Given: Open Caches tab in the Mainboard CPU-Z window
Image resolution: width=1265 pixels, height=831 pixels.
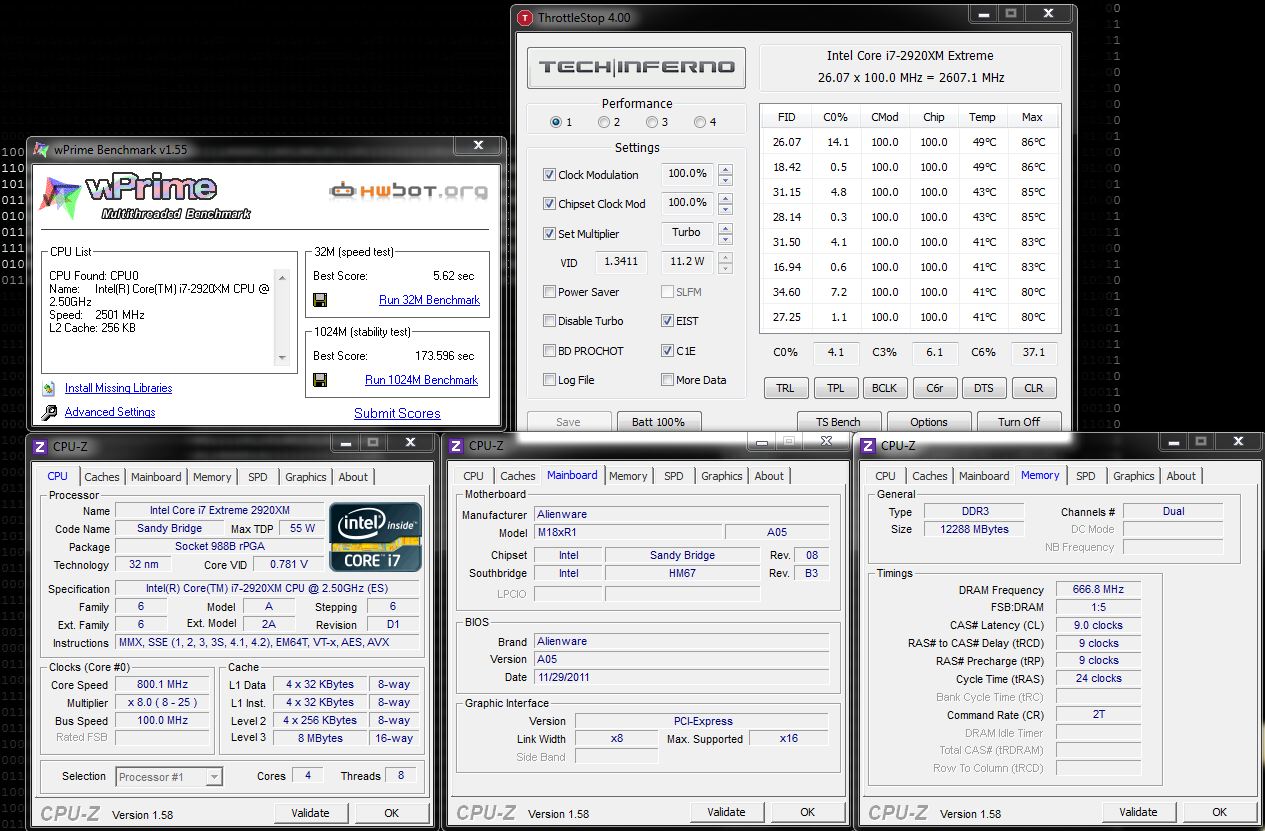Looking at the screenshot, I should point(517,476).
